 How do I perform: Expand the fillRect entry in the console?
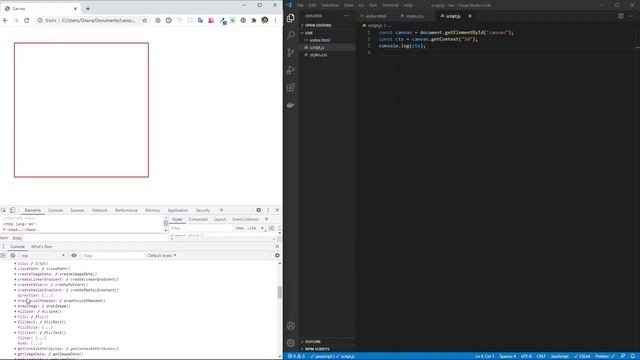coord(15,322)
